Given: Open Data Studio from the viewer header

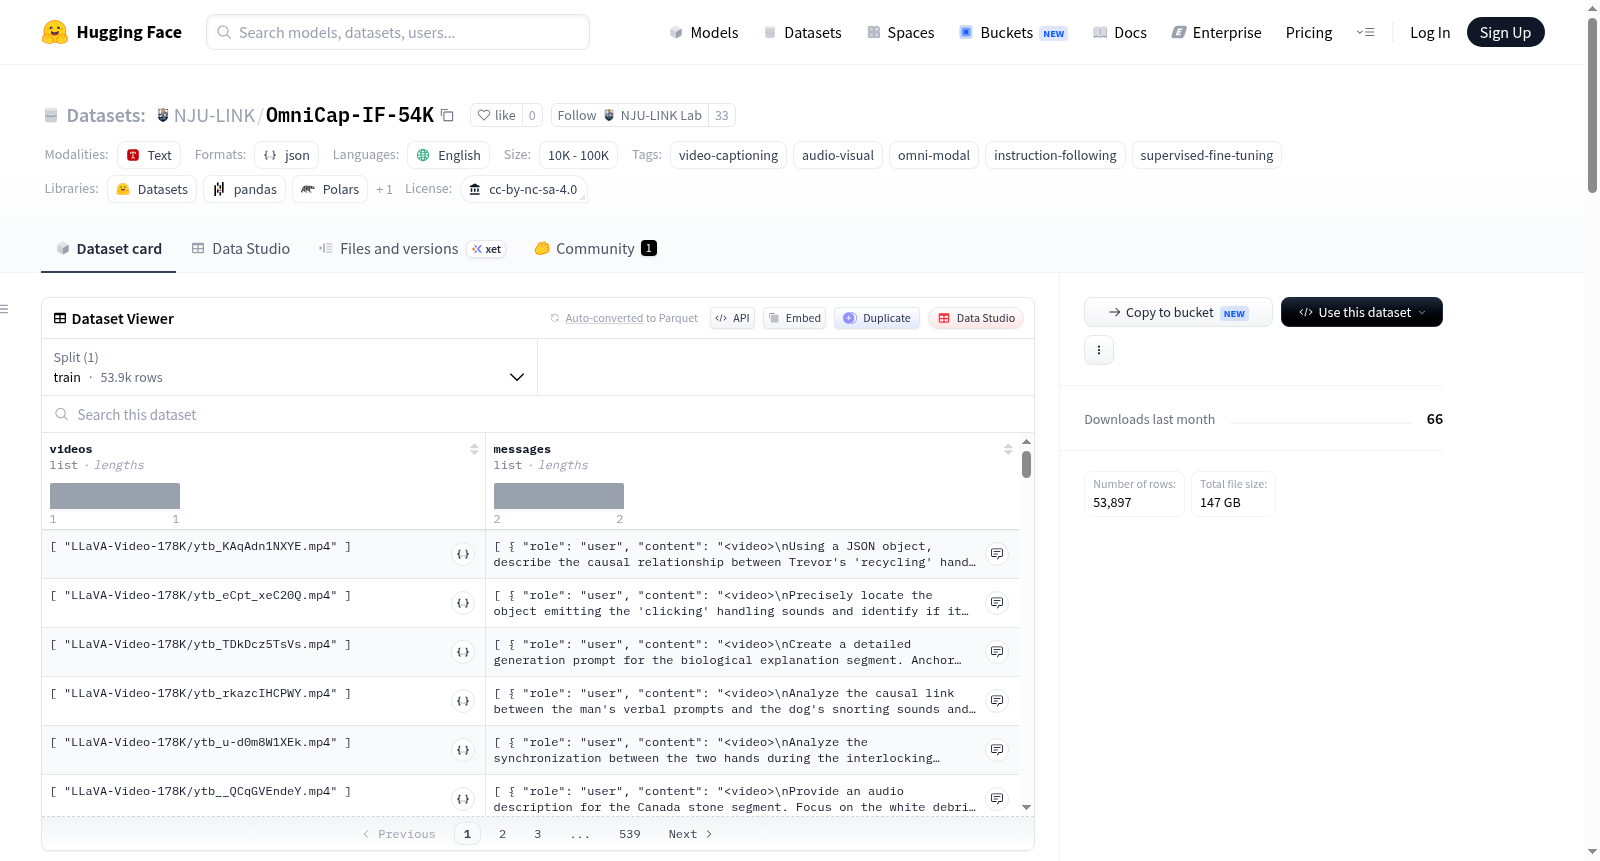Looking at the screenshot, I should (x=976, y=318).
